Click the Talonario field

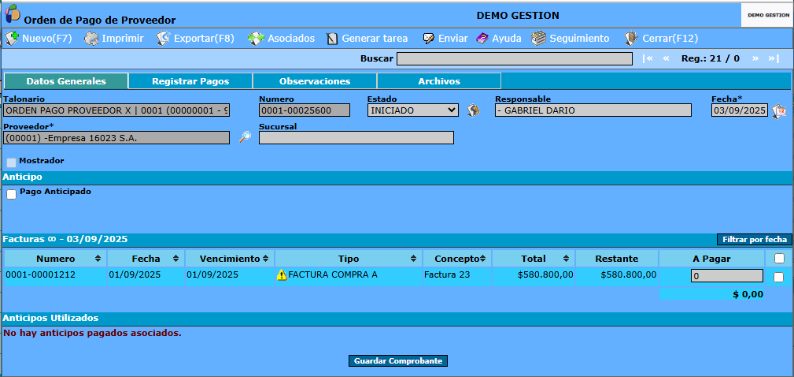[116, 110]
